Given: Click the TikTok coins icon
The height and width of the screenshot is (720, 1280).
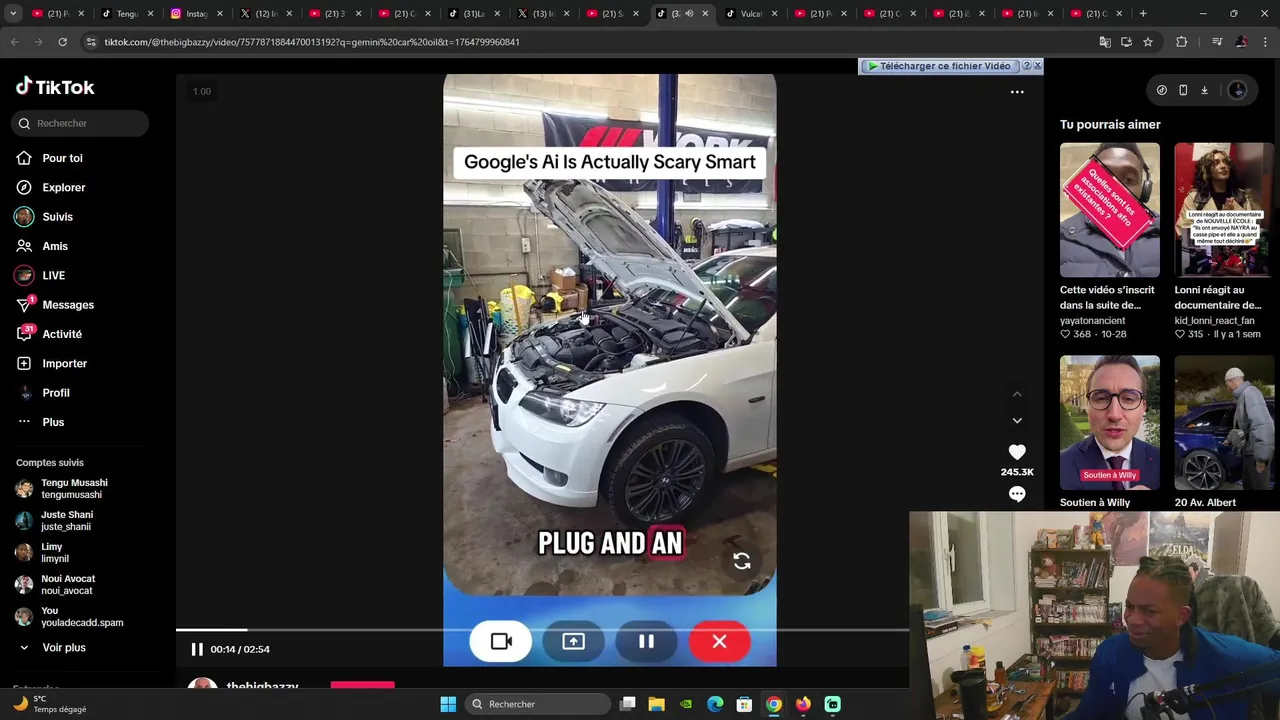Looking at the screenshot, I should click(x=1161, y=90).
